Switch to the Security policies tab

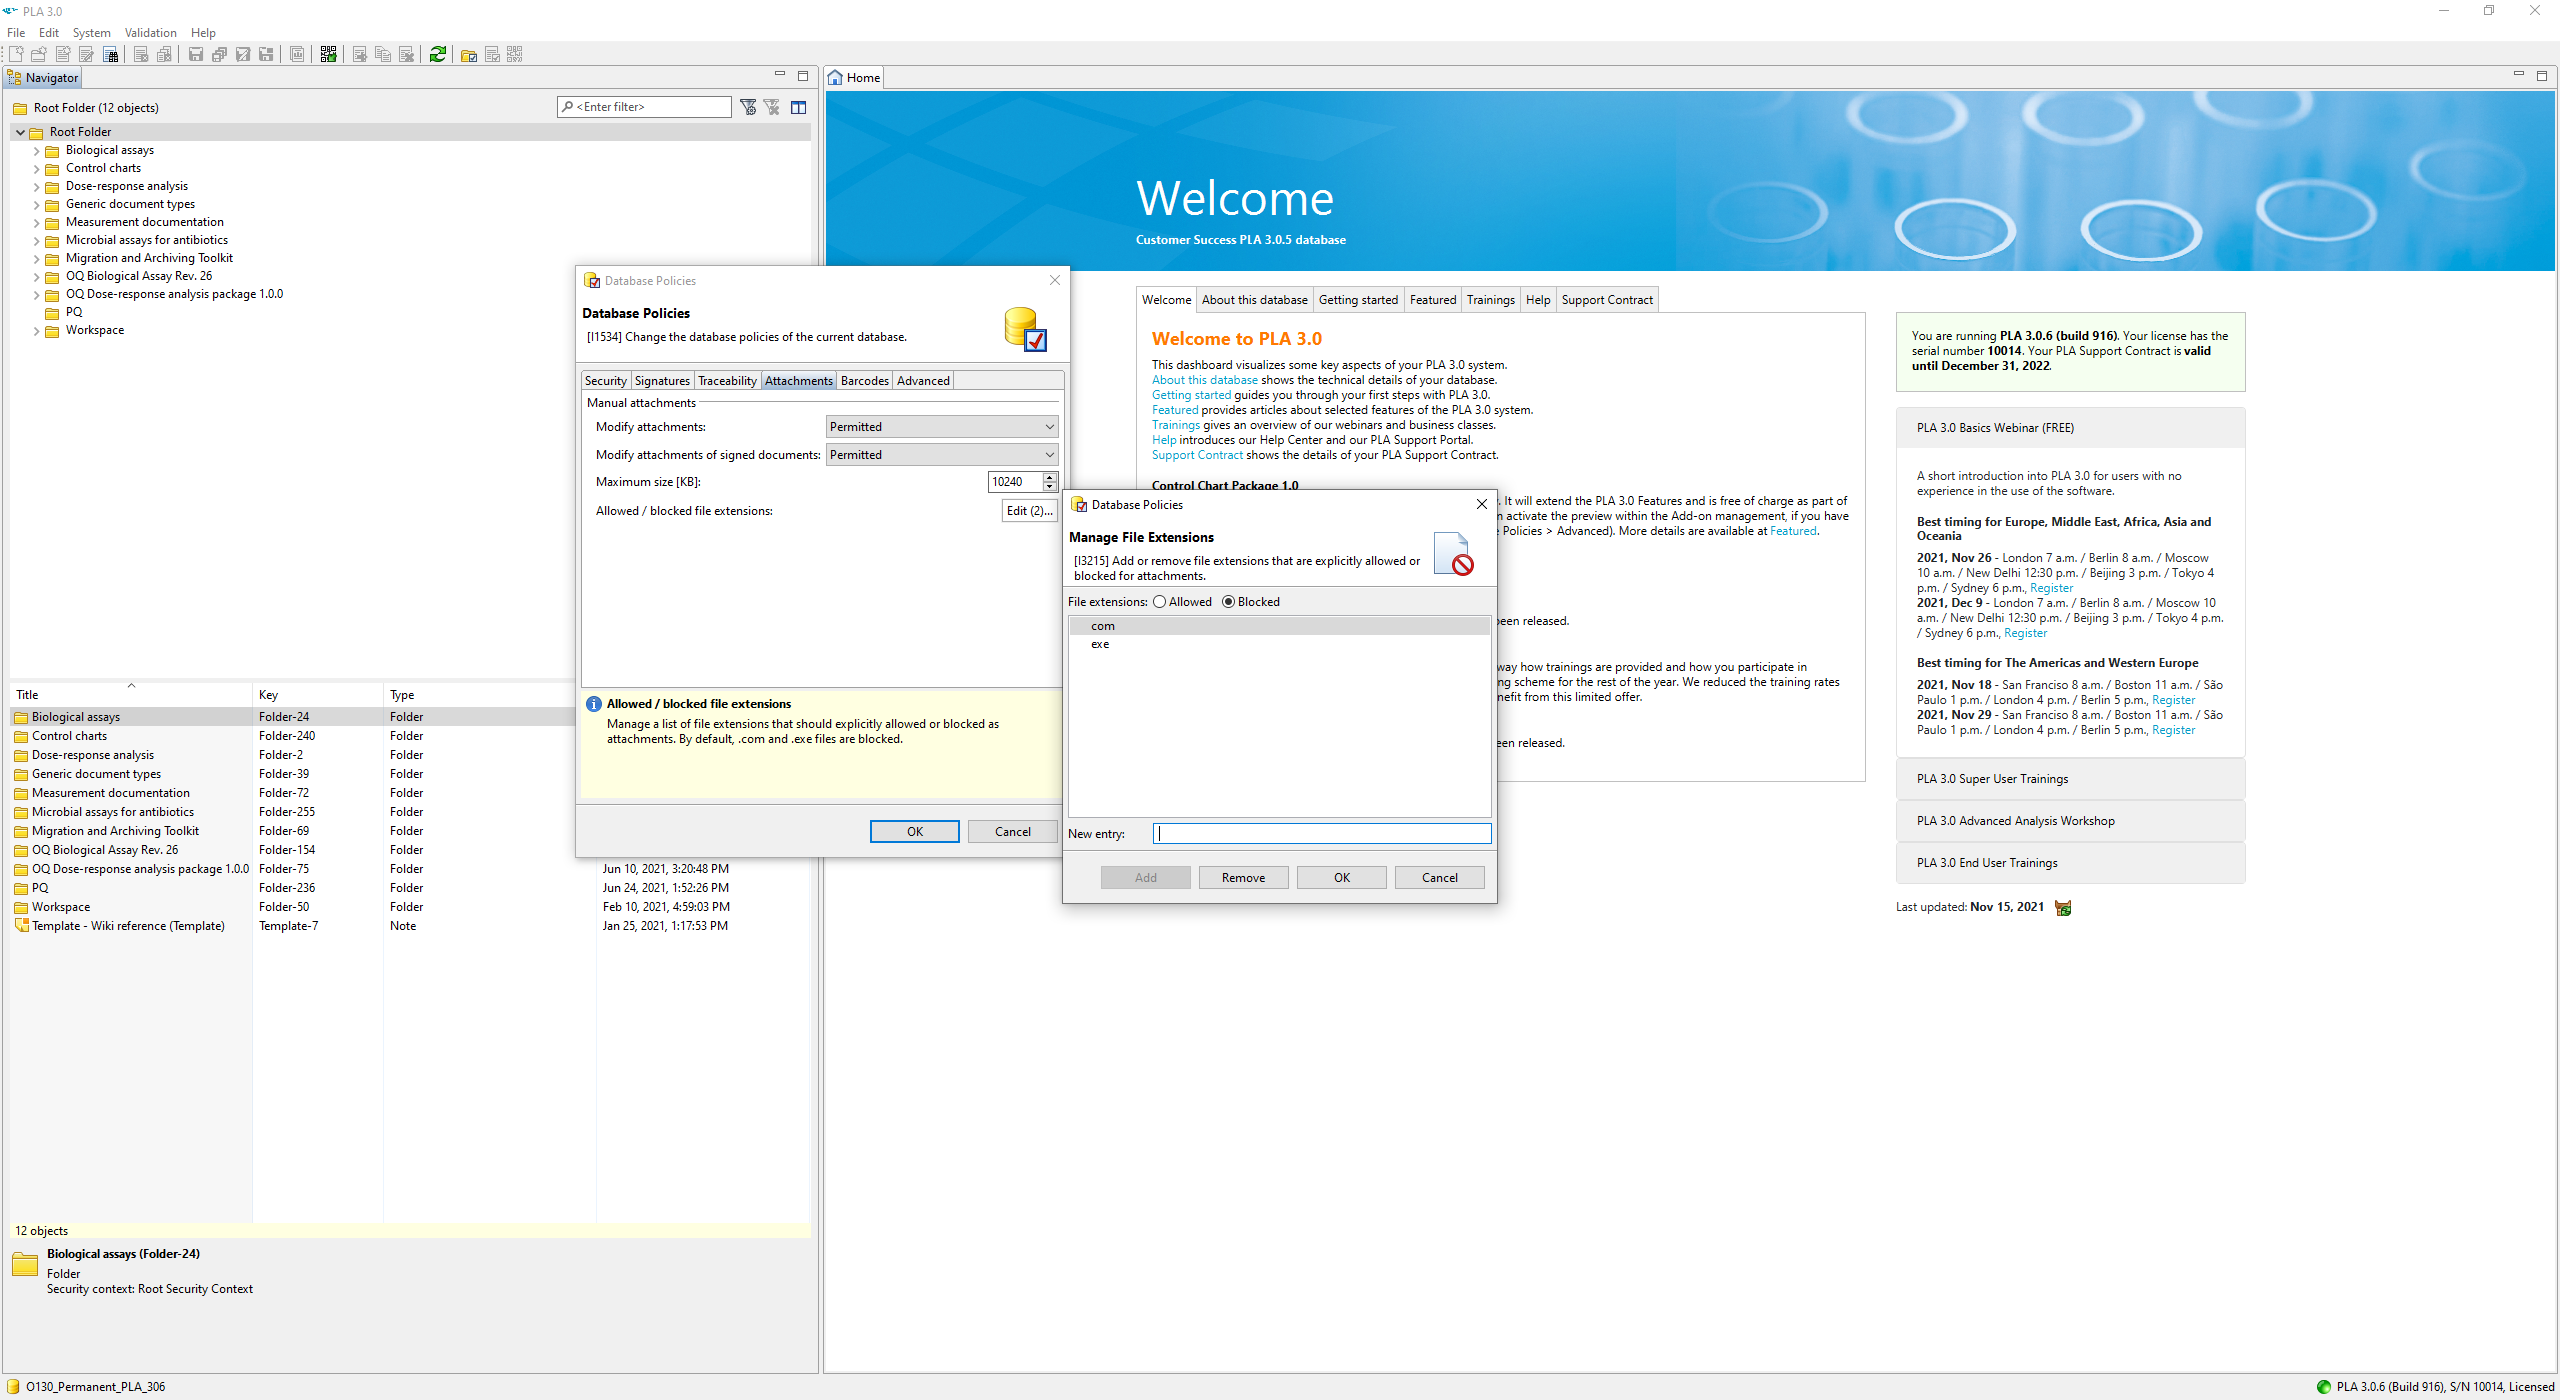pos(605,381)
